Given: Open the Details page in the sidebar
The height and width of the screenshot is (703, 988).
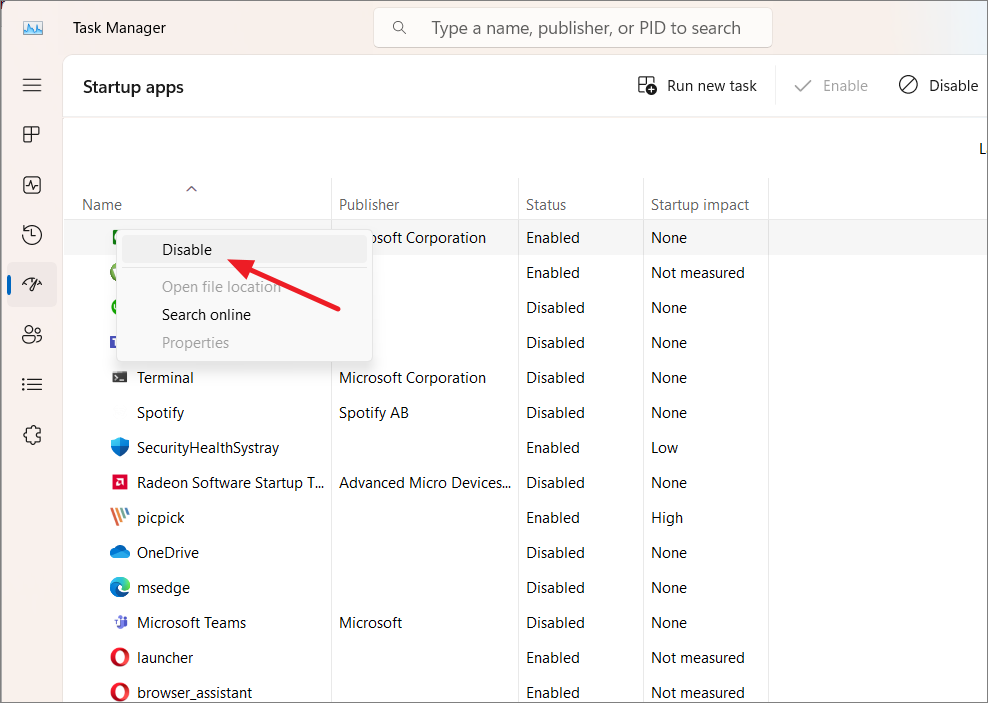Looking at the screenshot, I should click(31, 384).
